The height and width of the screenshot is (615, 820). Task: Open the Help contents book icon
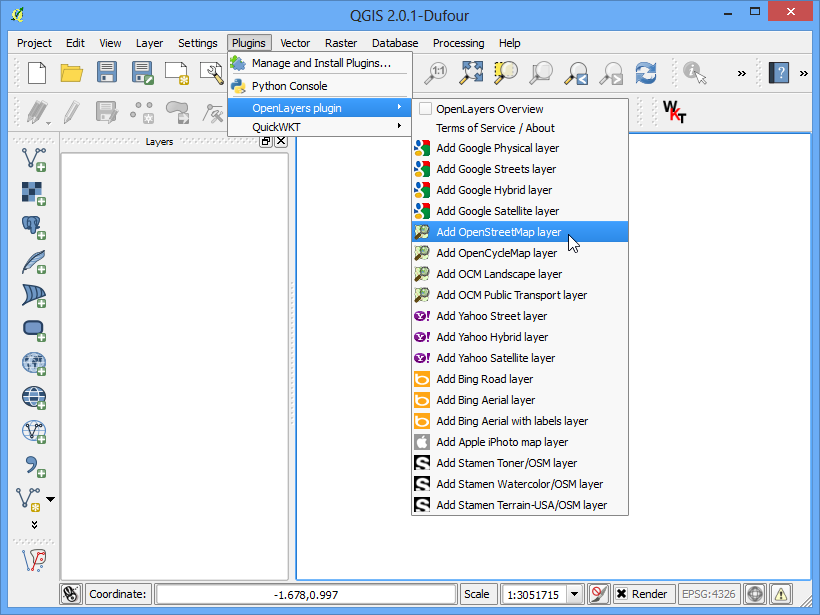pyautogui.click(x=778, y=73)
